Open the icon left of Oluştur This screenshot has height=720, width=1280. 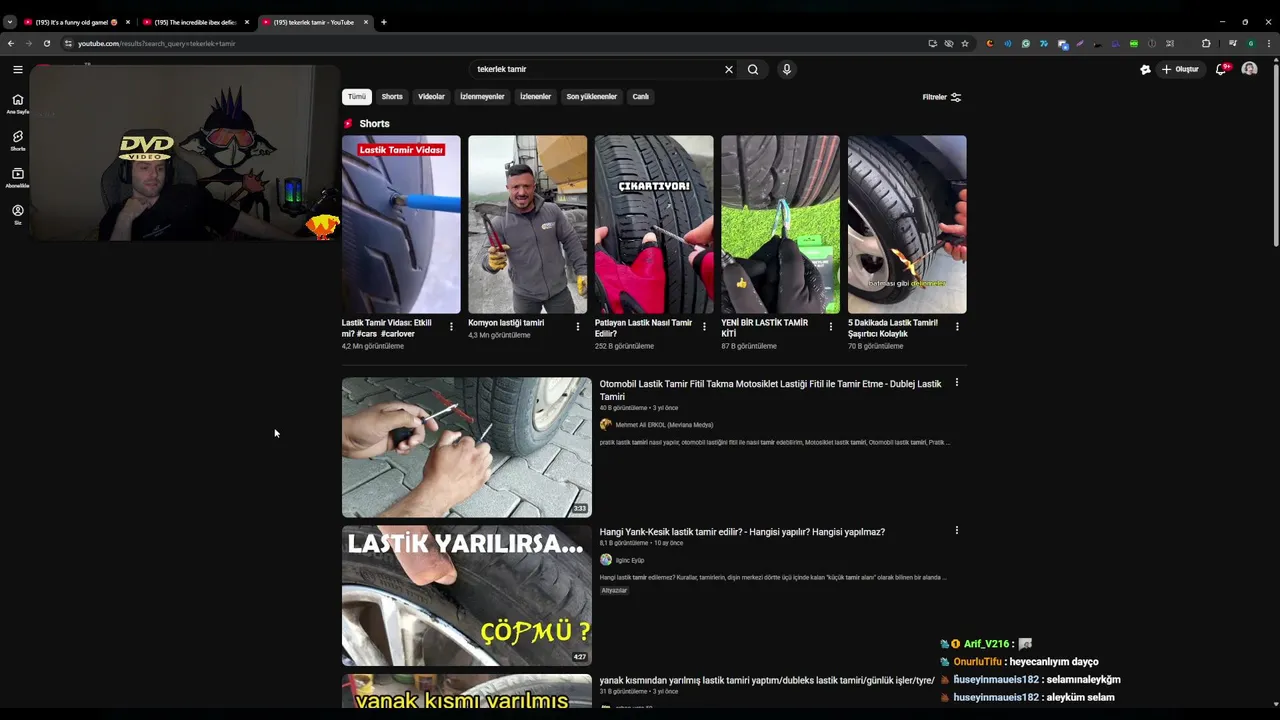pyautogui.click(x=1145, y=69)
